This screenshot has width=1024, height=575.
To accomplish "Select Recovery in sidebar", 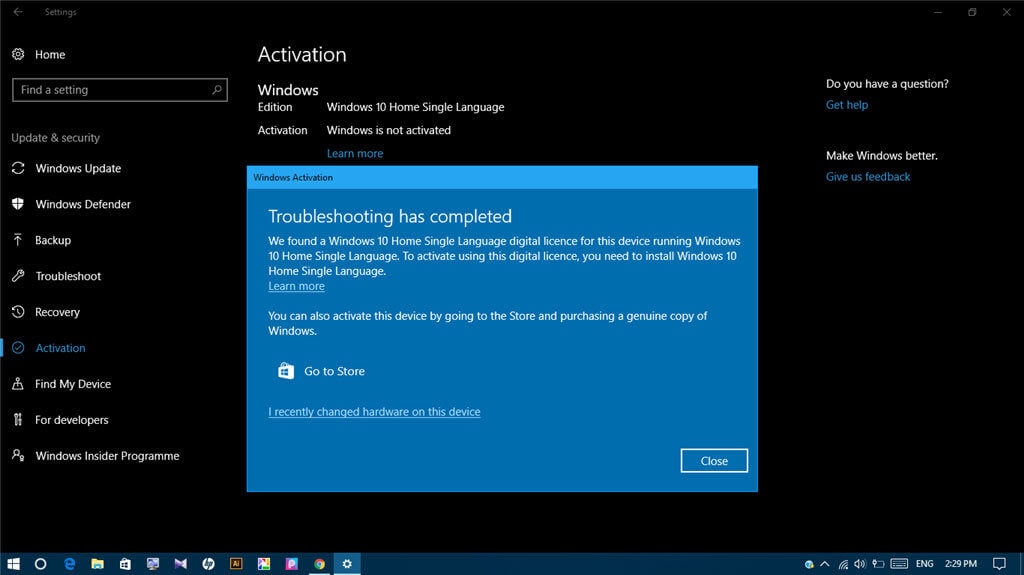I will click(57, 312).
